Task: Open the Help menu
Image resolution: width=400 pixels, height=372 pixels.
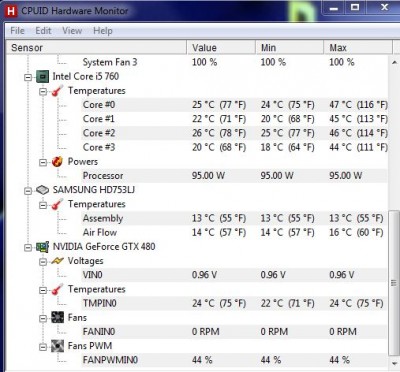Action: (x=103, y=31)
